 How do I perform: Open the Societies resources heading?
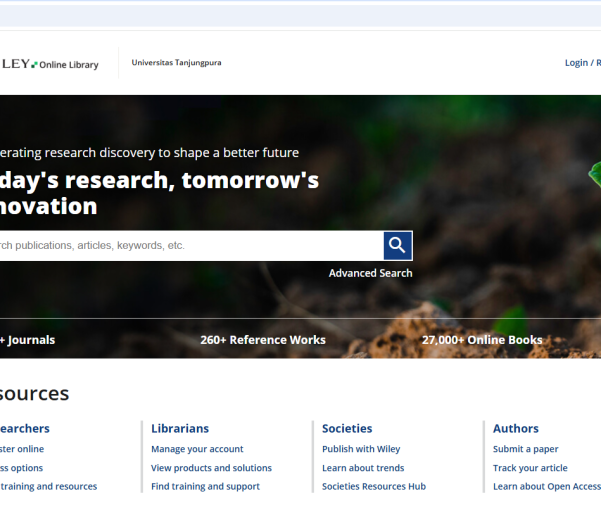click(x=347, y=428)
